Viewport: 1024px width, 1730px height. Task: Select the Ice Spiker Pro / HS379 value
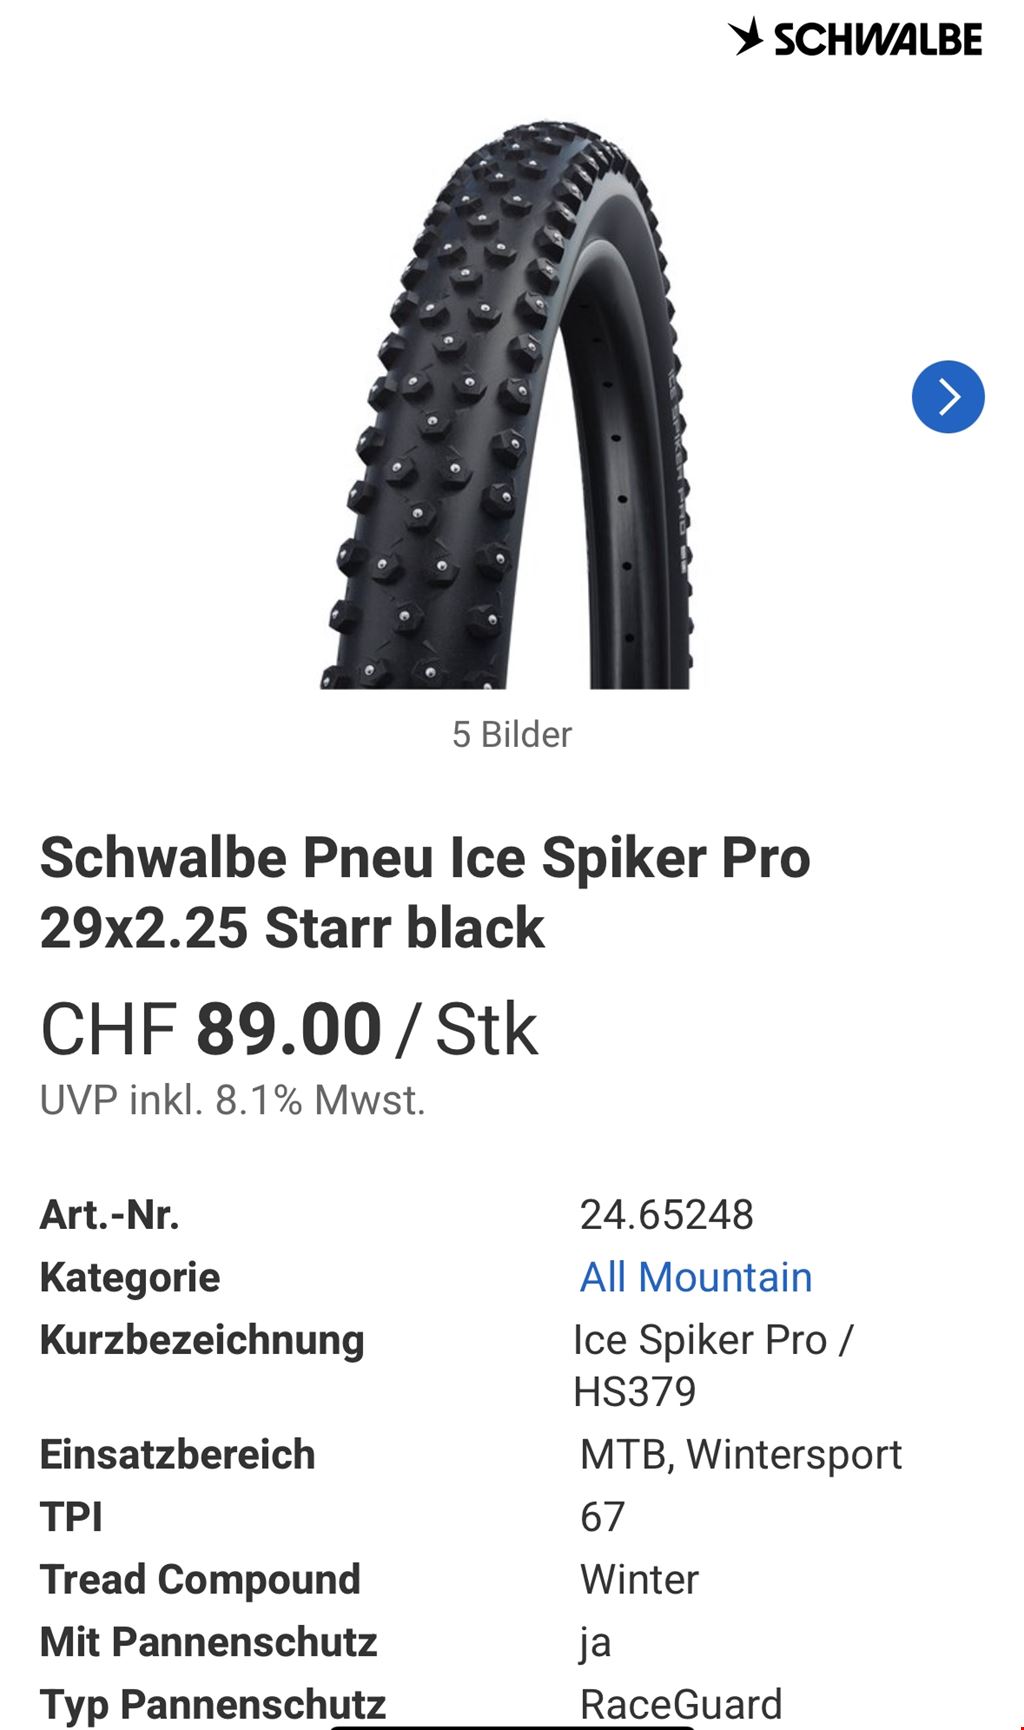[712, 1365]
